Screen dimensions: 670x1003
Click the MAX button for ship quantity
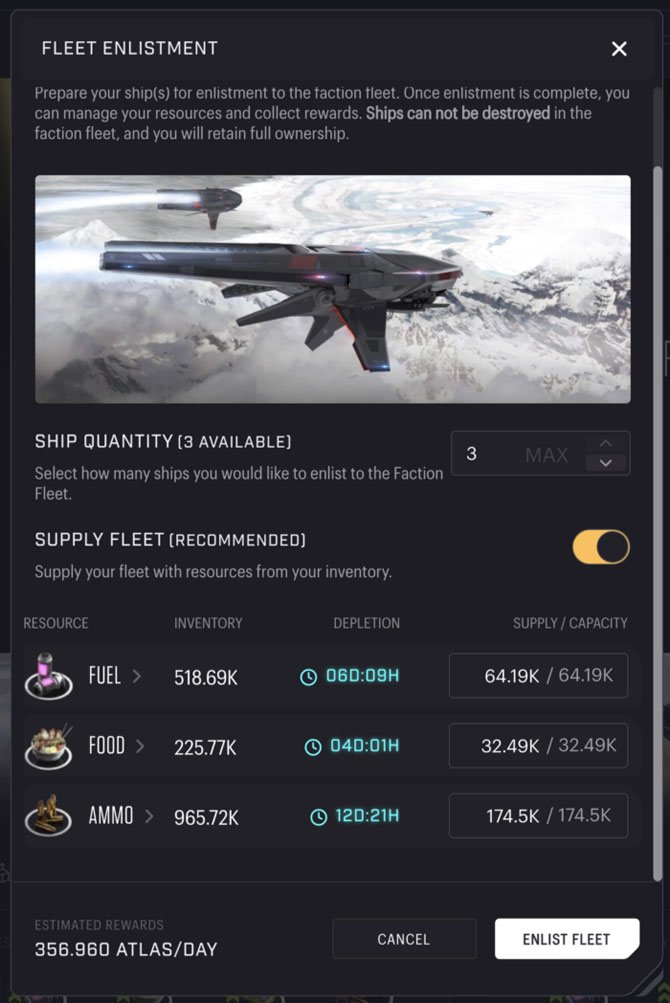click(546, 453)
